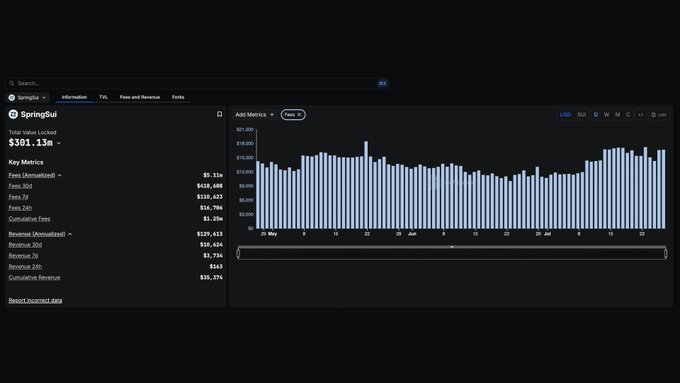Click the $110,623 fees value
Screen dimensions: 680x383
(210, 197)
